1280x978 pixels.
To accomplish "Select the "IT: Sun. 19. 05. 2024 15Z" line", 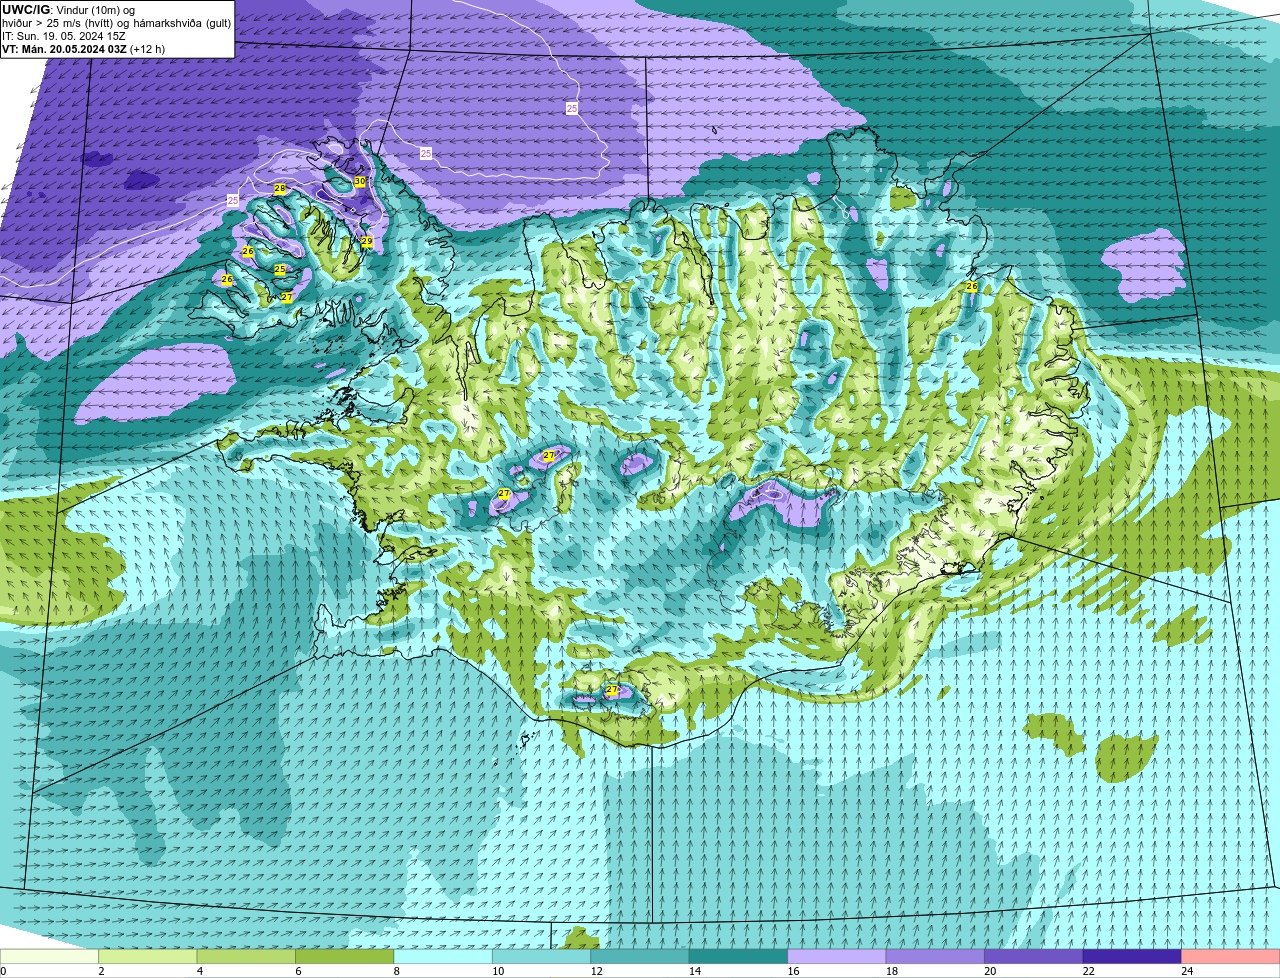I will pyautogui.click(x=64, y=35).
